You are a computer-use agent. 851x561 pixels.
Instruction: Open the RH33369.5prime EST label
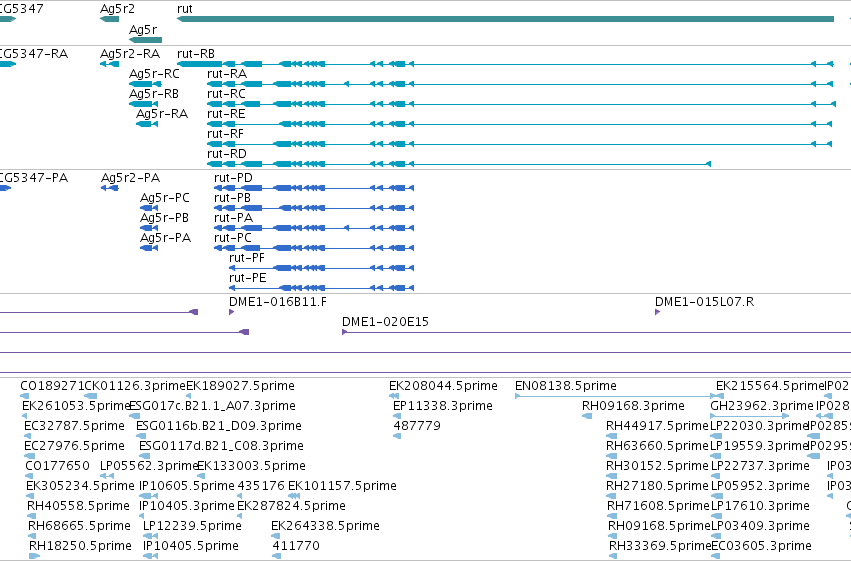click(x=661, y=547)
